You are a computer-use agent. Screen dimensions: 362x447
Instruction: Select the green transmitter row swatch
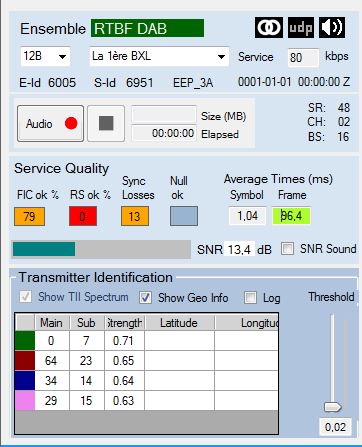pyautogui.click(x=25, y=340)
